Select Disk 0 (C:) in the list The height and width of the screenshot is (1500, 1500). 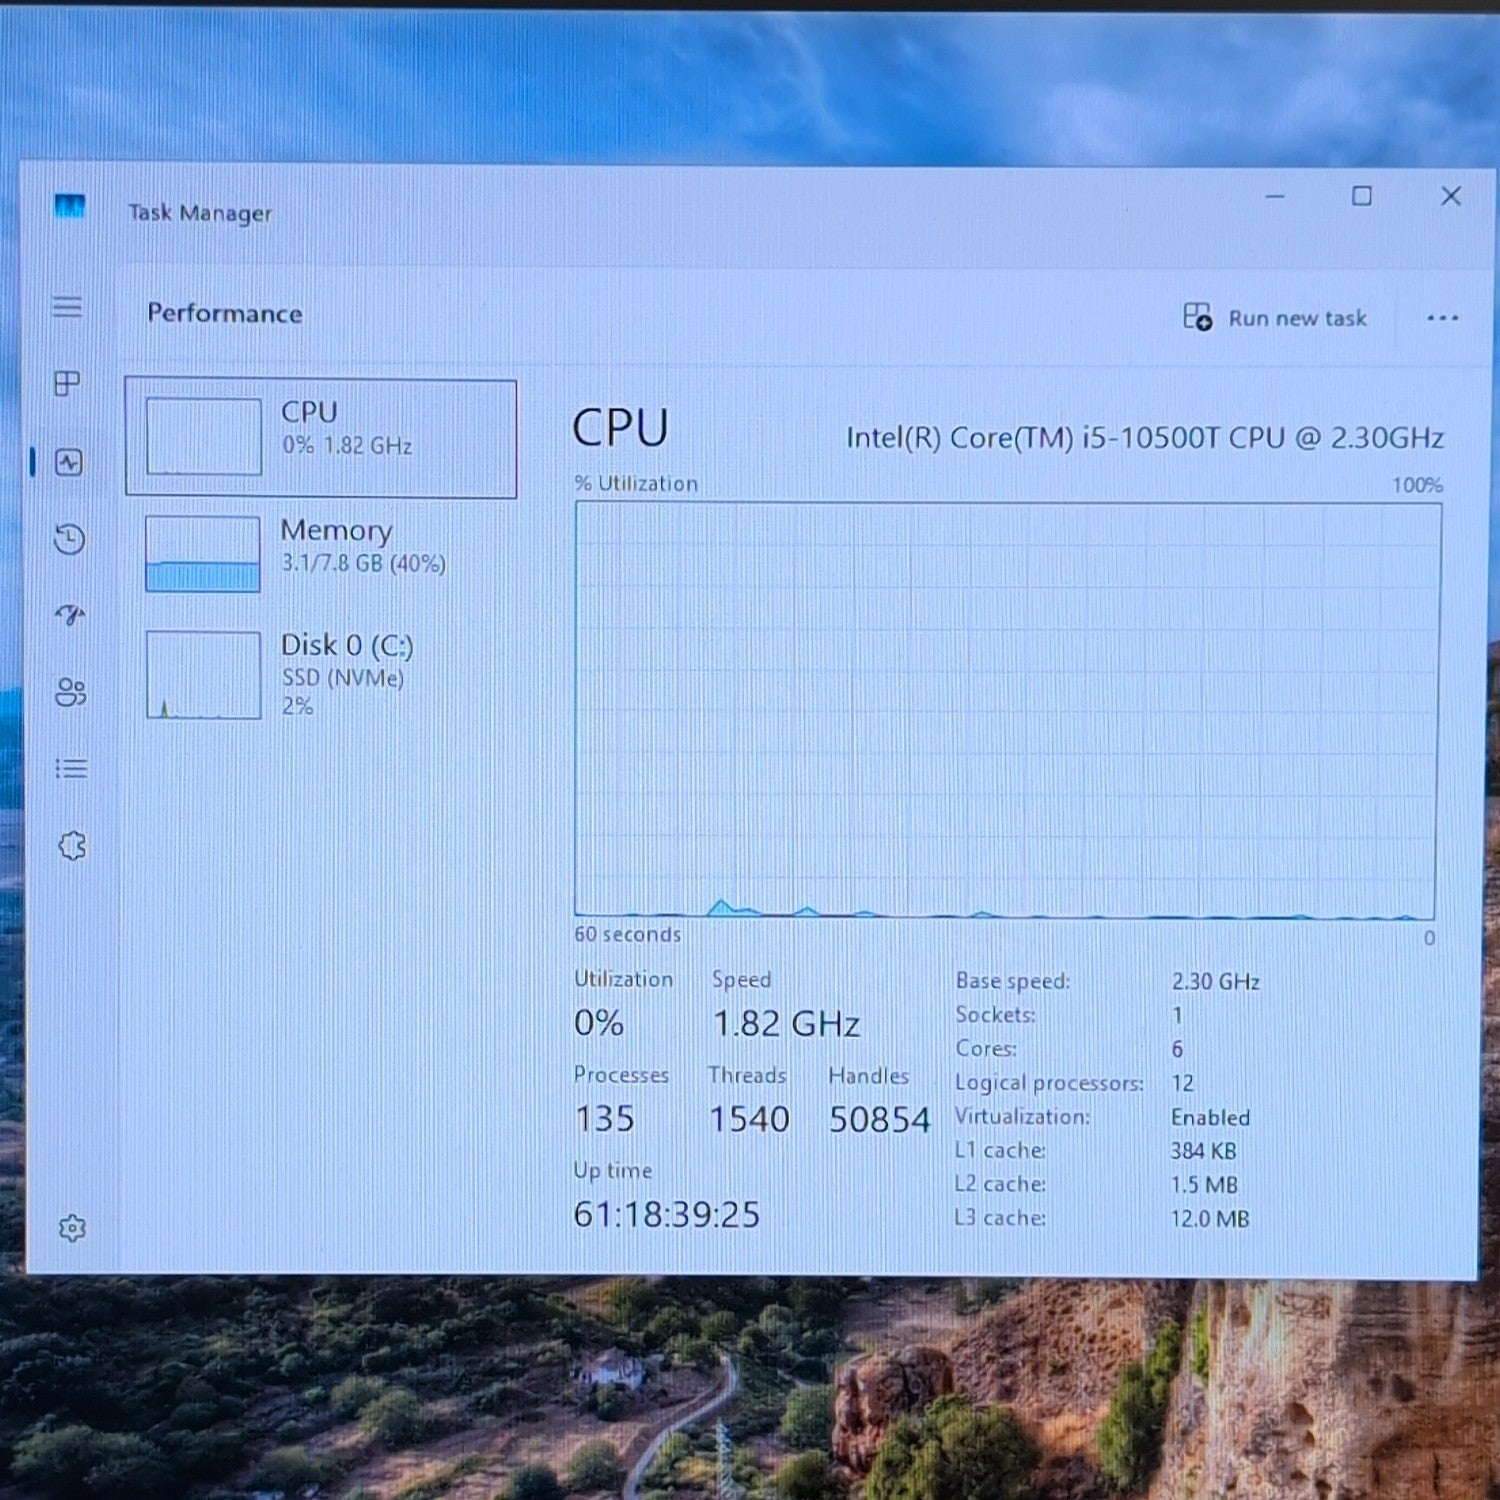(x=321, y=674)
